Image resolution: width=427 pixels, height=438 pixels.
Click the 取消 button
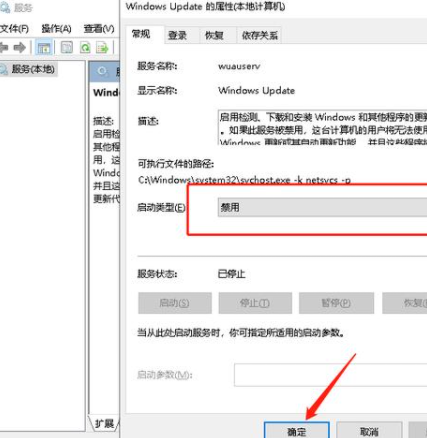tap(369, 431)
